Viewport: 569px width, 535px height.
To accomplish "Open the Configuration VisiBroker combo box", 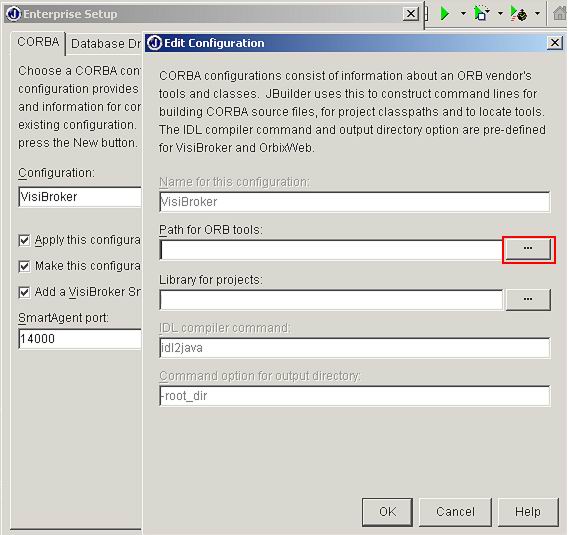I will (80, 197).
